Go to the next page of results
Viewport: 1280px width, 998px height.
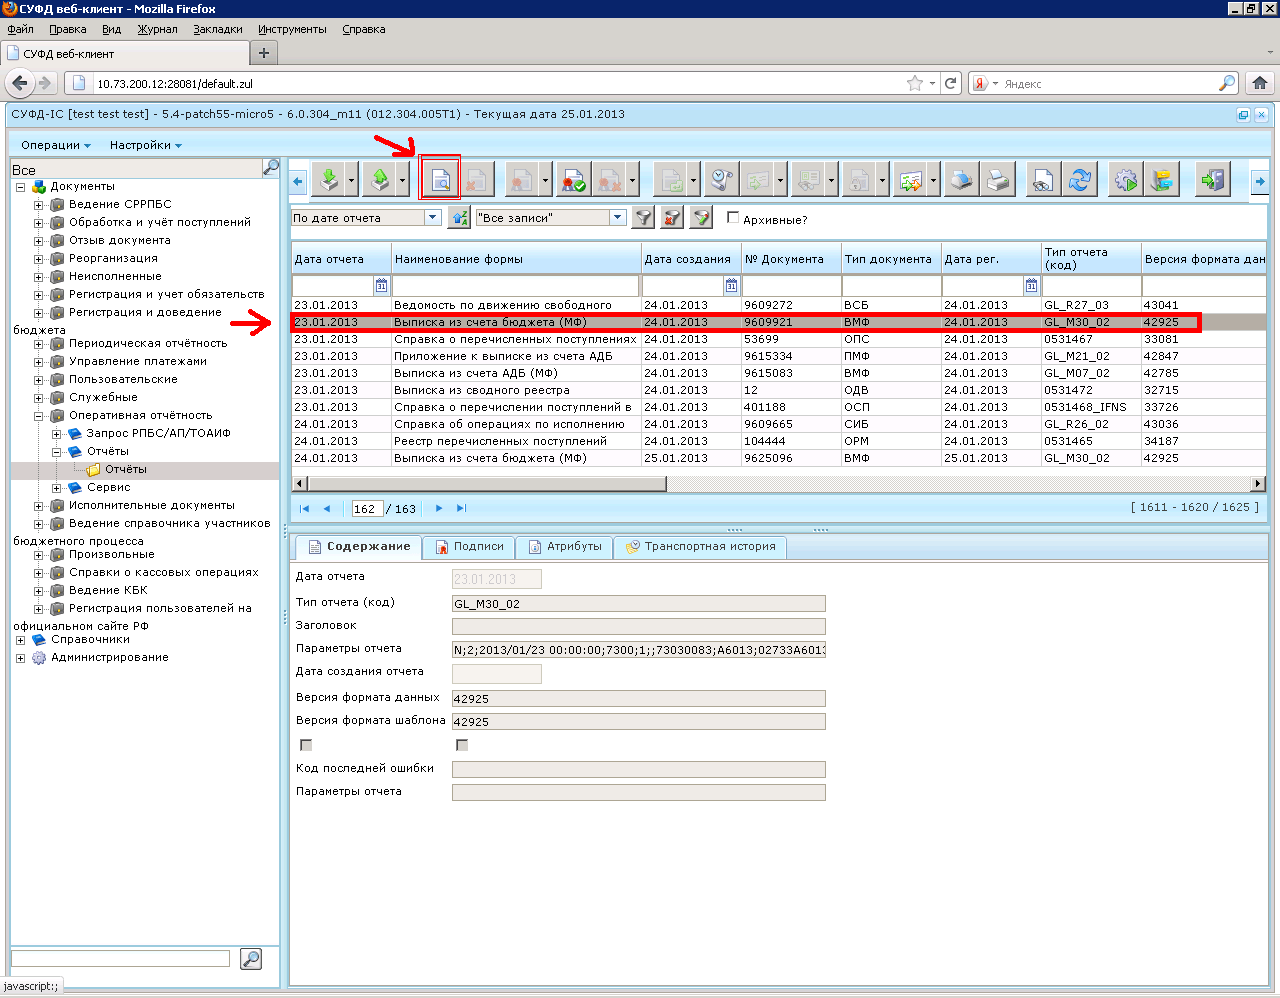pyautogui.click(x=439, y=508)
